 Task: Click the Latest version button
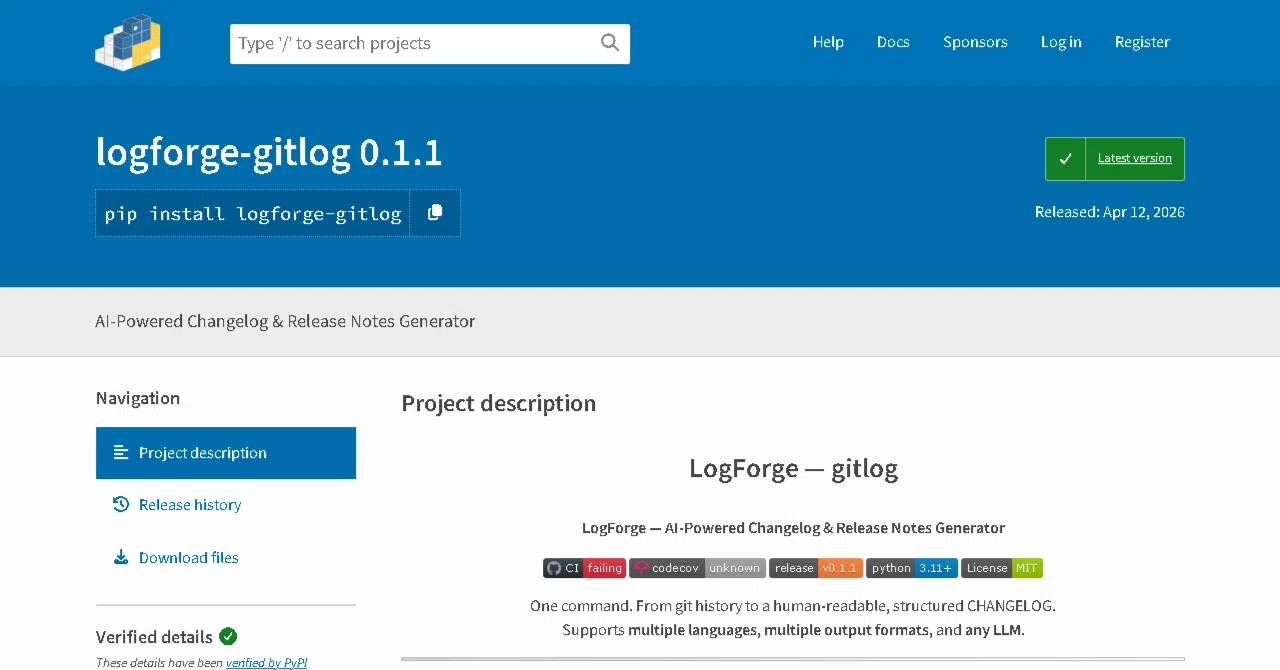tap(1115, 159)
